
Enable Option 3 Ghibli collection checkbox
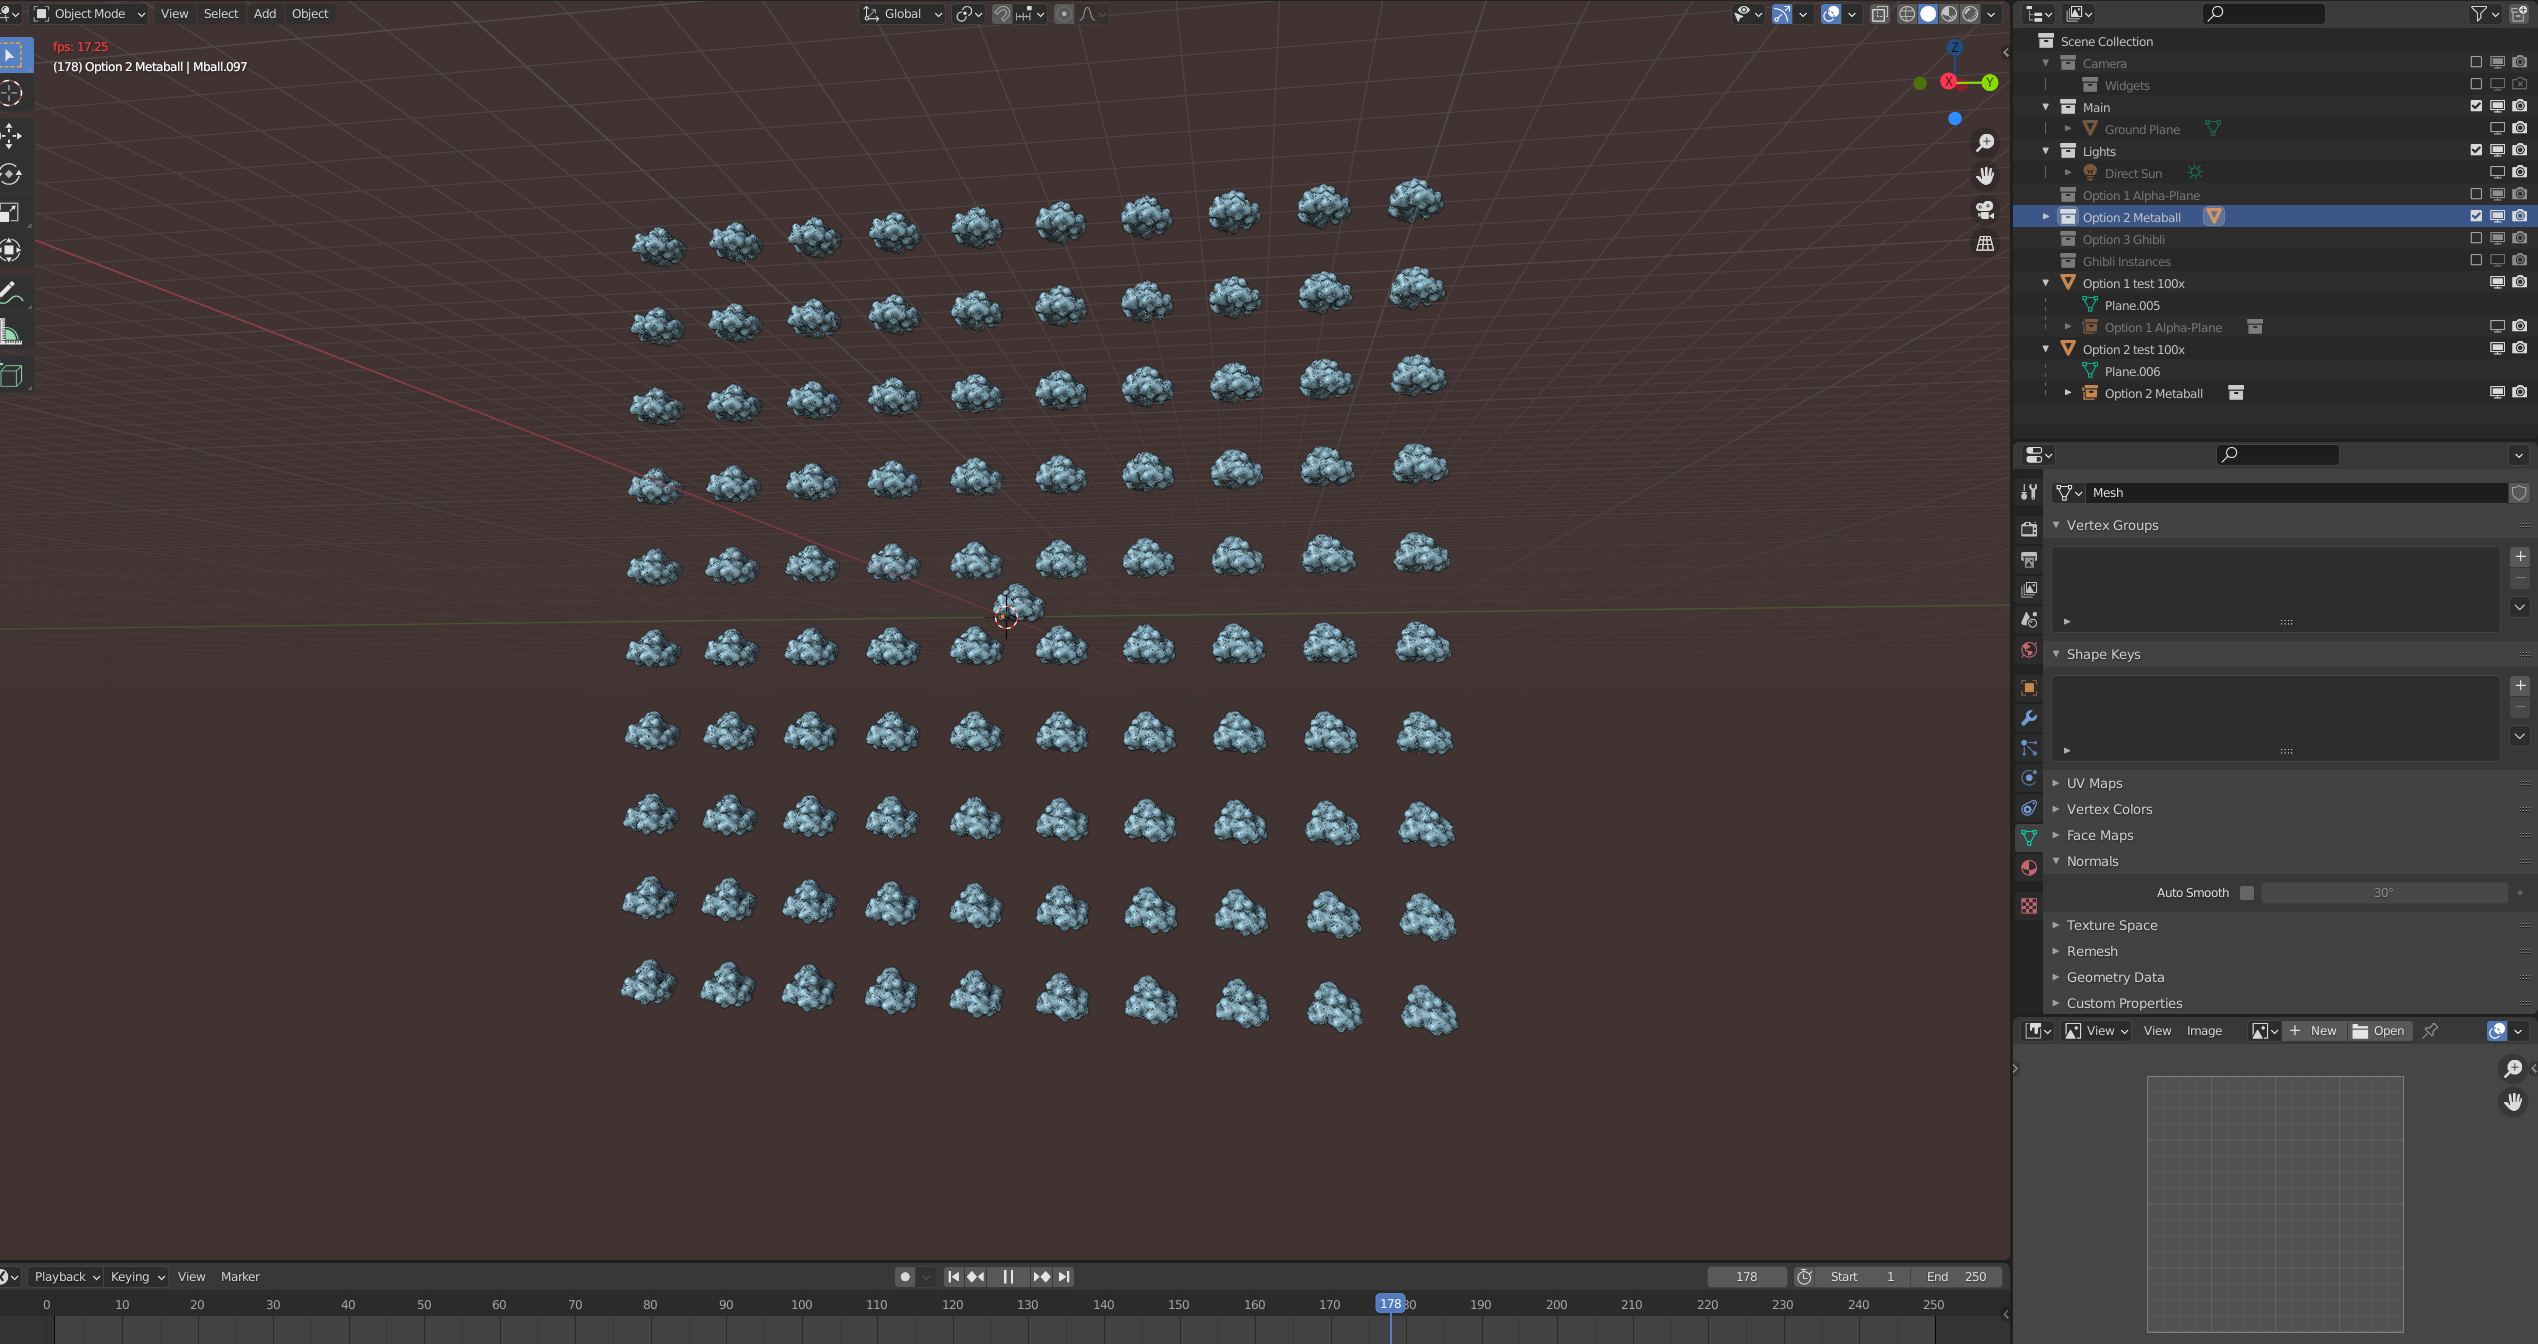click(2476, 239)
